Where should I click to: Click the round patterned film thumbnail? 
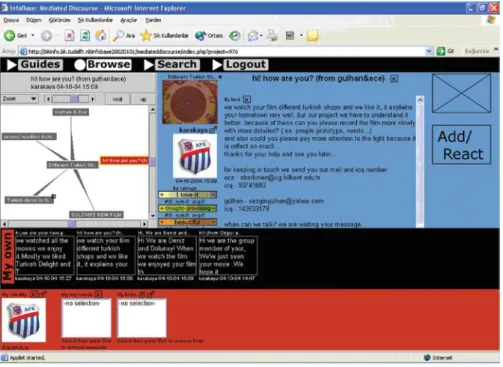click(x=190, y=102)
